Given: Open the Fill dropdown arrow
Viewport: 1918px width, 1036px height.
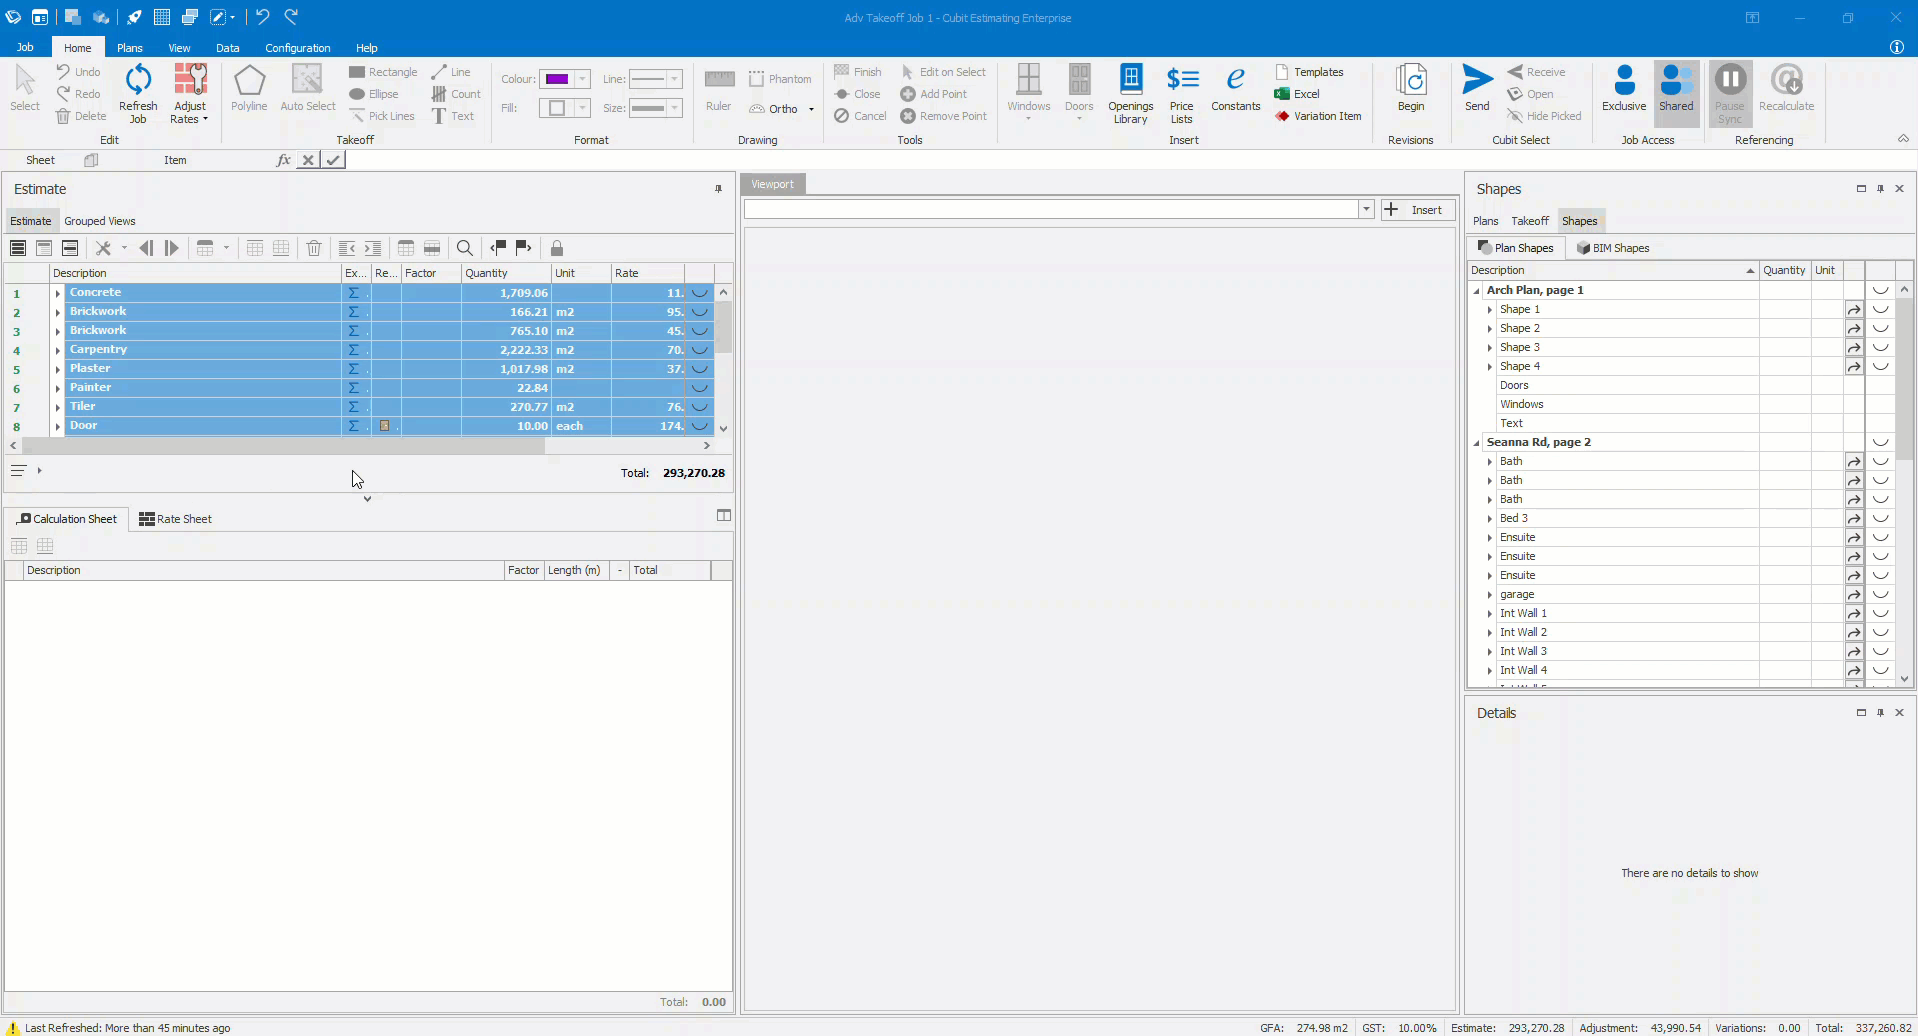Looking at the screenshot, I should [x=582, y=108].
